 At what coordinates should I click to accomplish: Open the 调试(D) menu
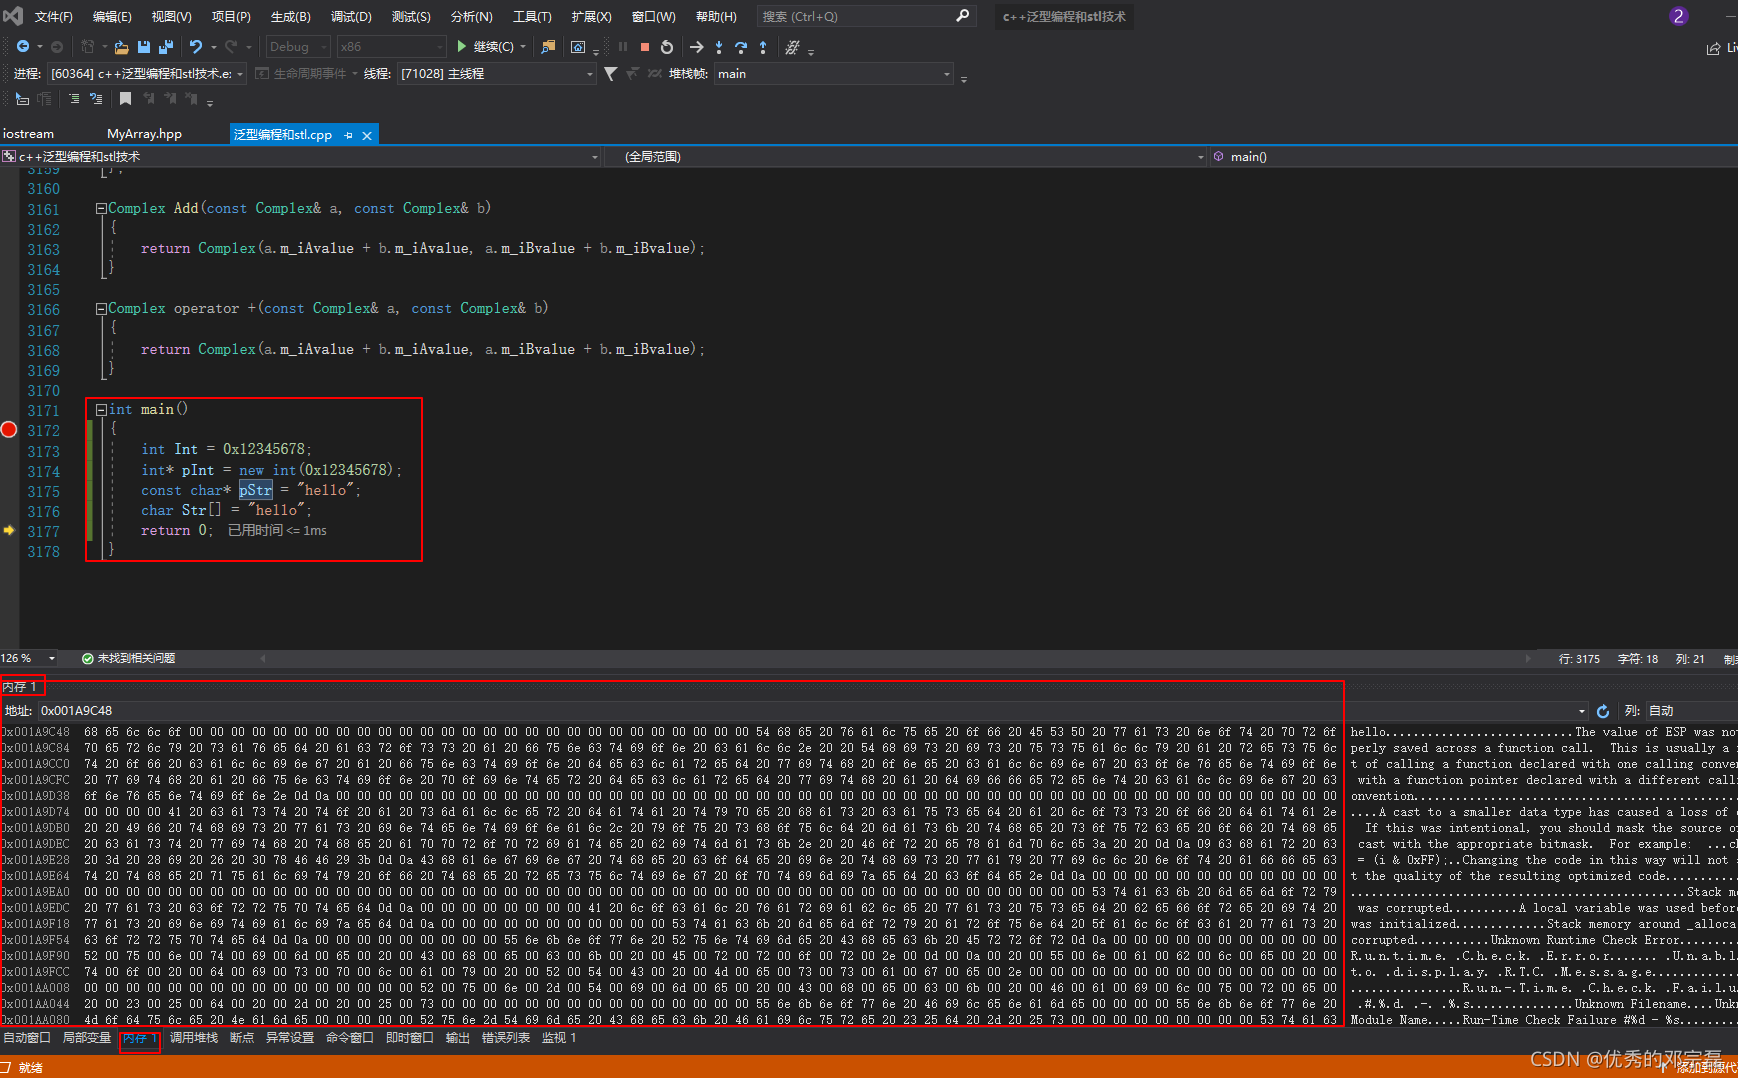tap(351, 16)
